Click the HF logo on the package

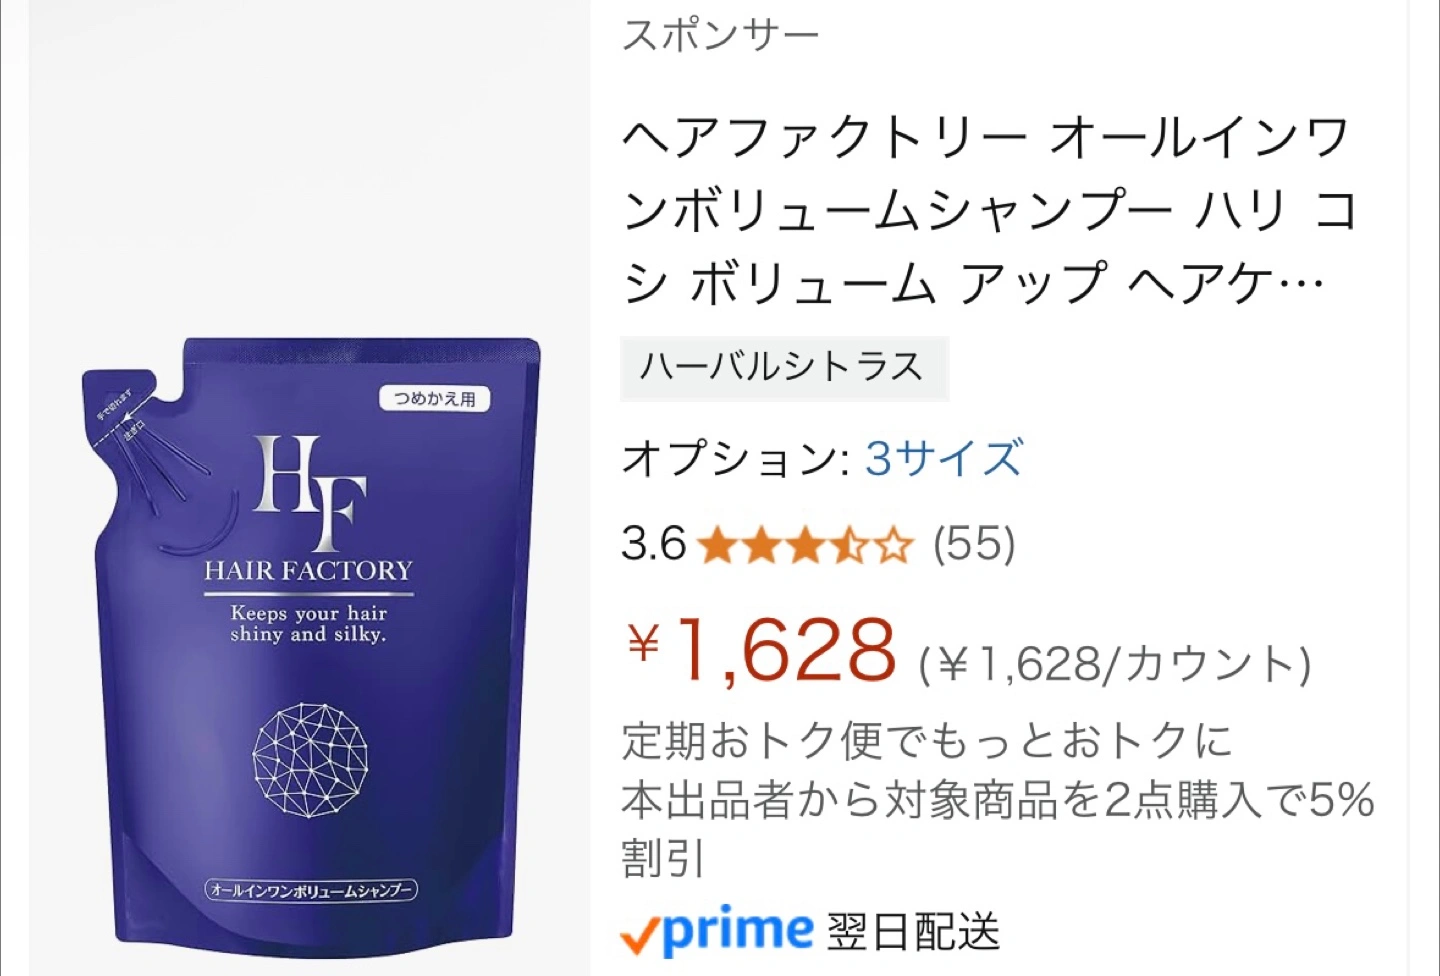coord(310,492)
